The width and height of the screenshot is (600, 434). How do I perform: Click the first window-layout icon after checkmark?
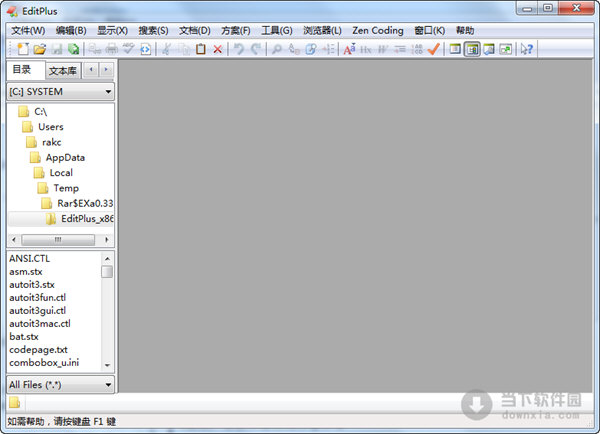coord(455,49)
